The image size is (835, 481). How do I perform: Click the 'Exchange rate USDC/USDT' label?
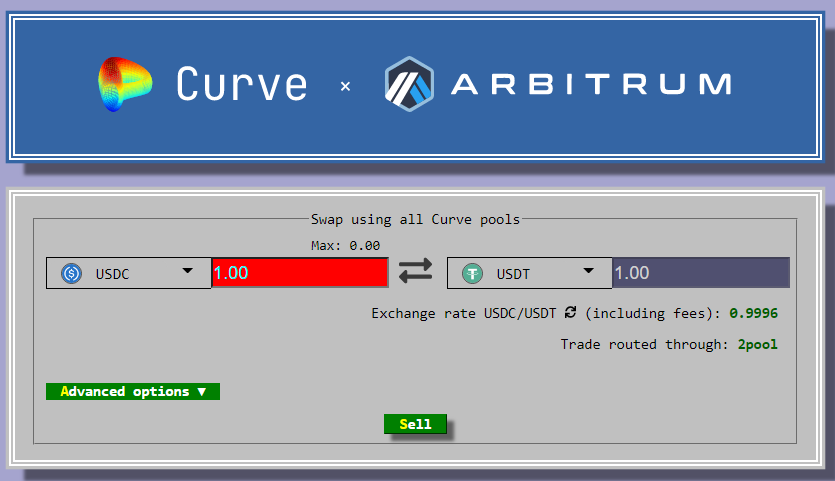coord(464,313)
